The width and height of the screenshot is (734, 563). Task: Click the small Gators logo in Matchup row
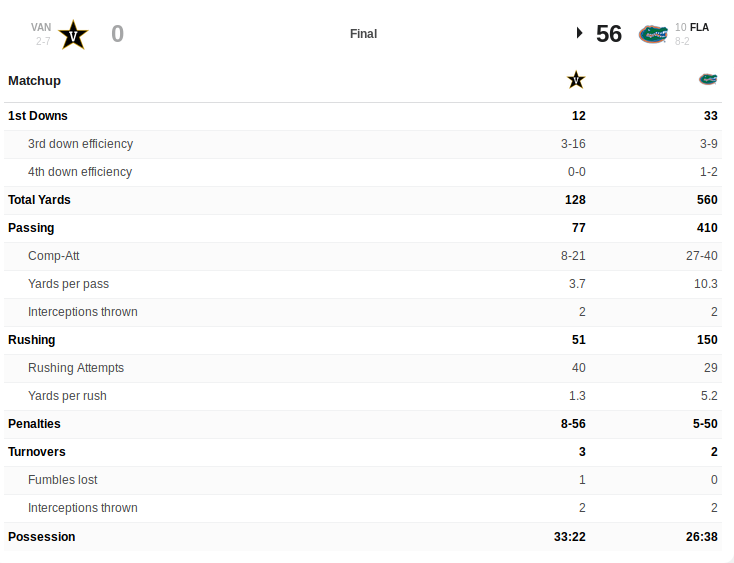(708, 79)
